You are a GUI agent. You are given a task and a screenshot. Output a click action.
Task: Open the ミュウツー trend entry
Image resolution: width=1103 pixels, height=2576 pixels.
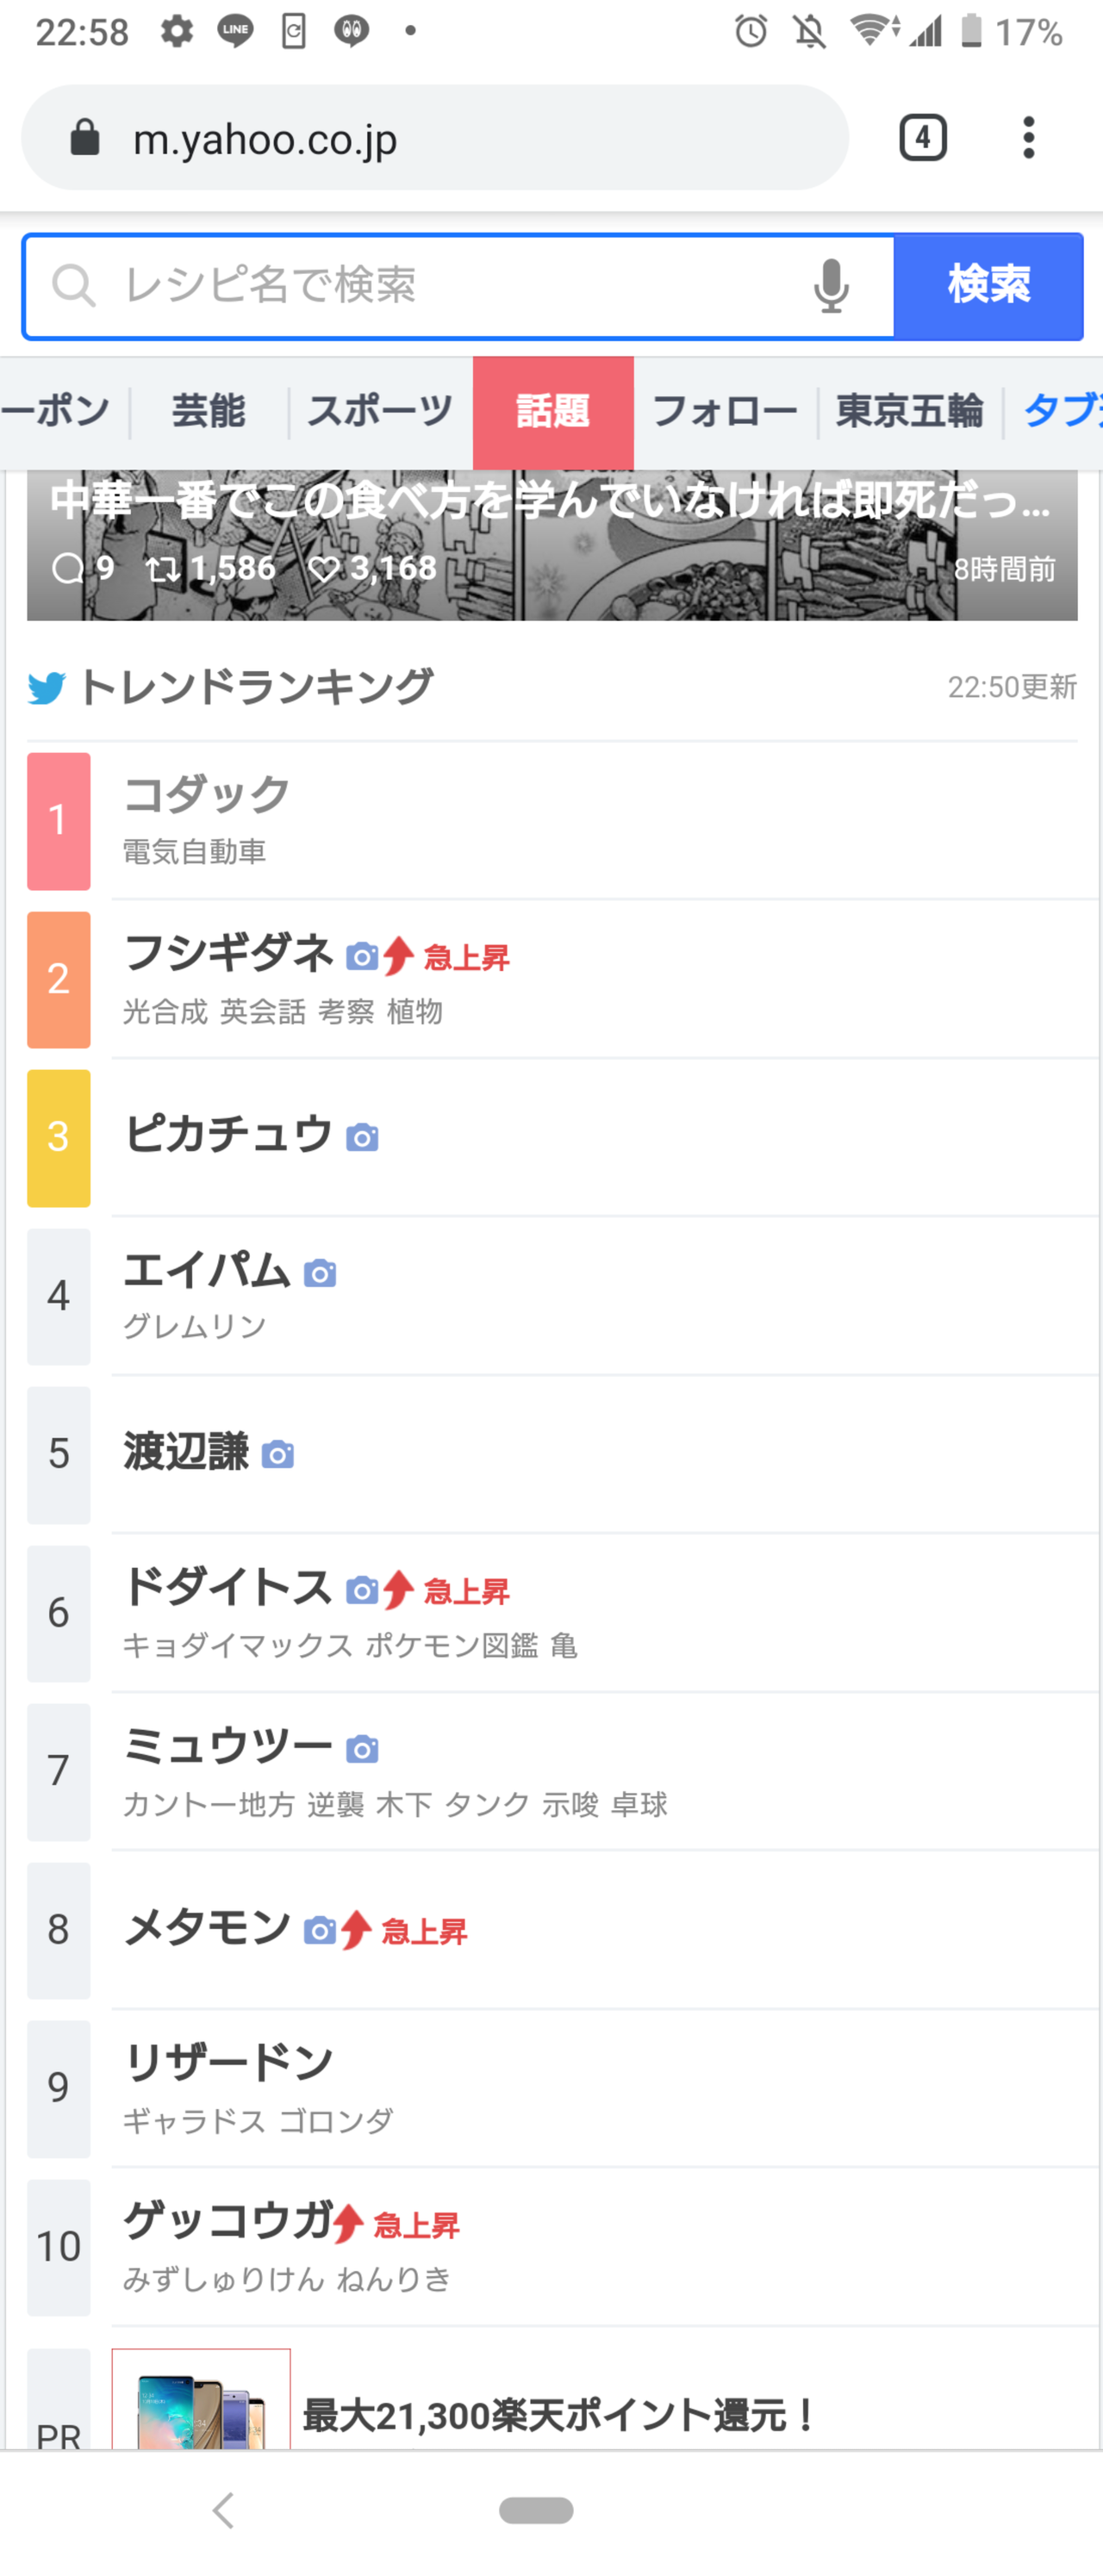228,1746
